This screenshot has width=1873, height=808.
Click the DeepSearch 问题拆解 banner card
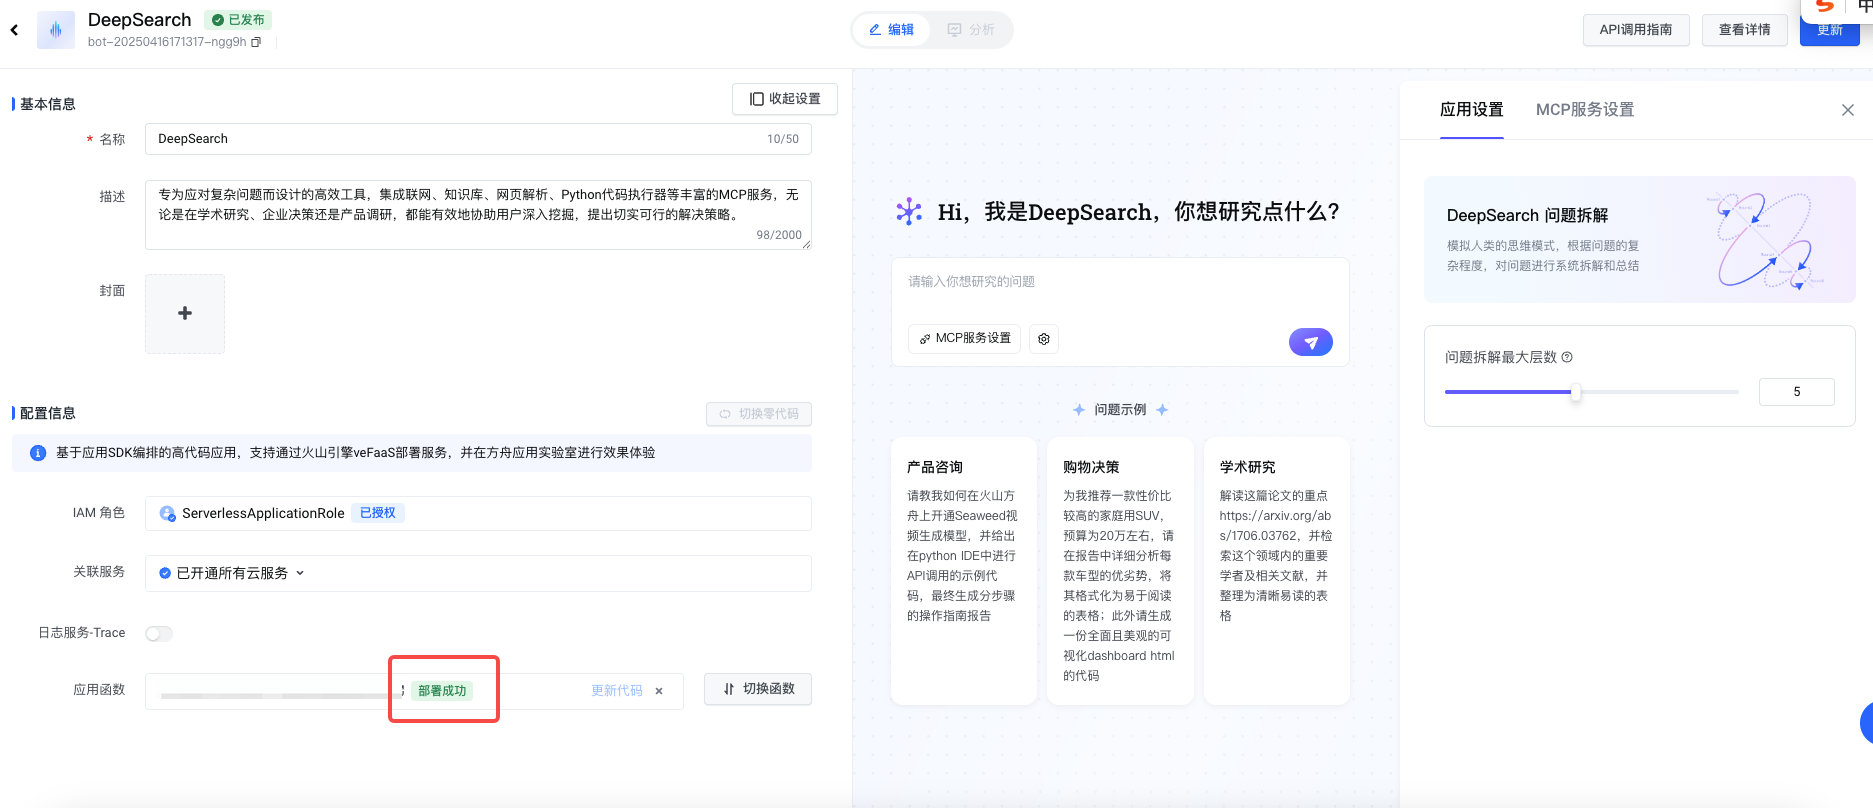click(1640, 240)
